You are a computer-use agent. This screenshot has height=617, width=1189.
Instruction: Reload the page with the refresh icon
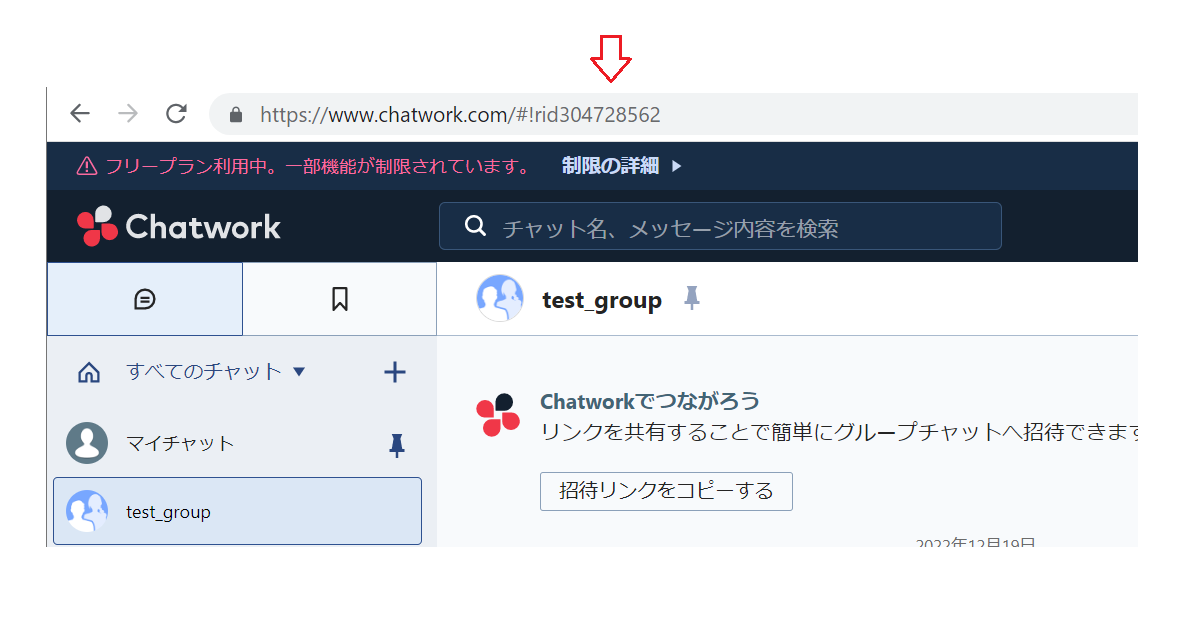tap(176, 114)
